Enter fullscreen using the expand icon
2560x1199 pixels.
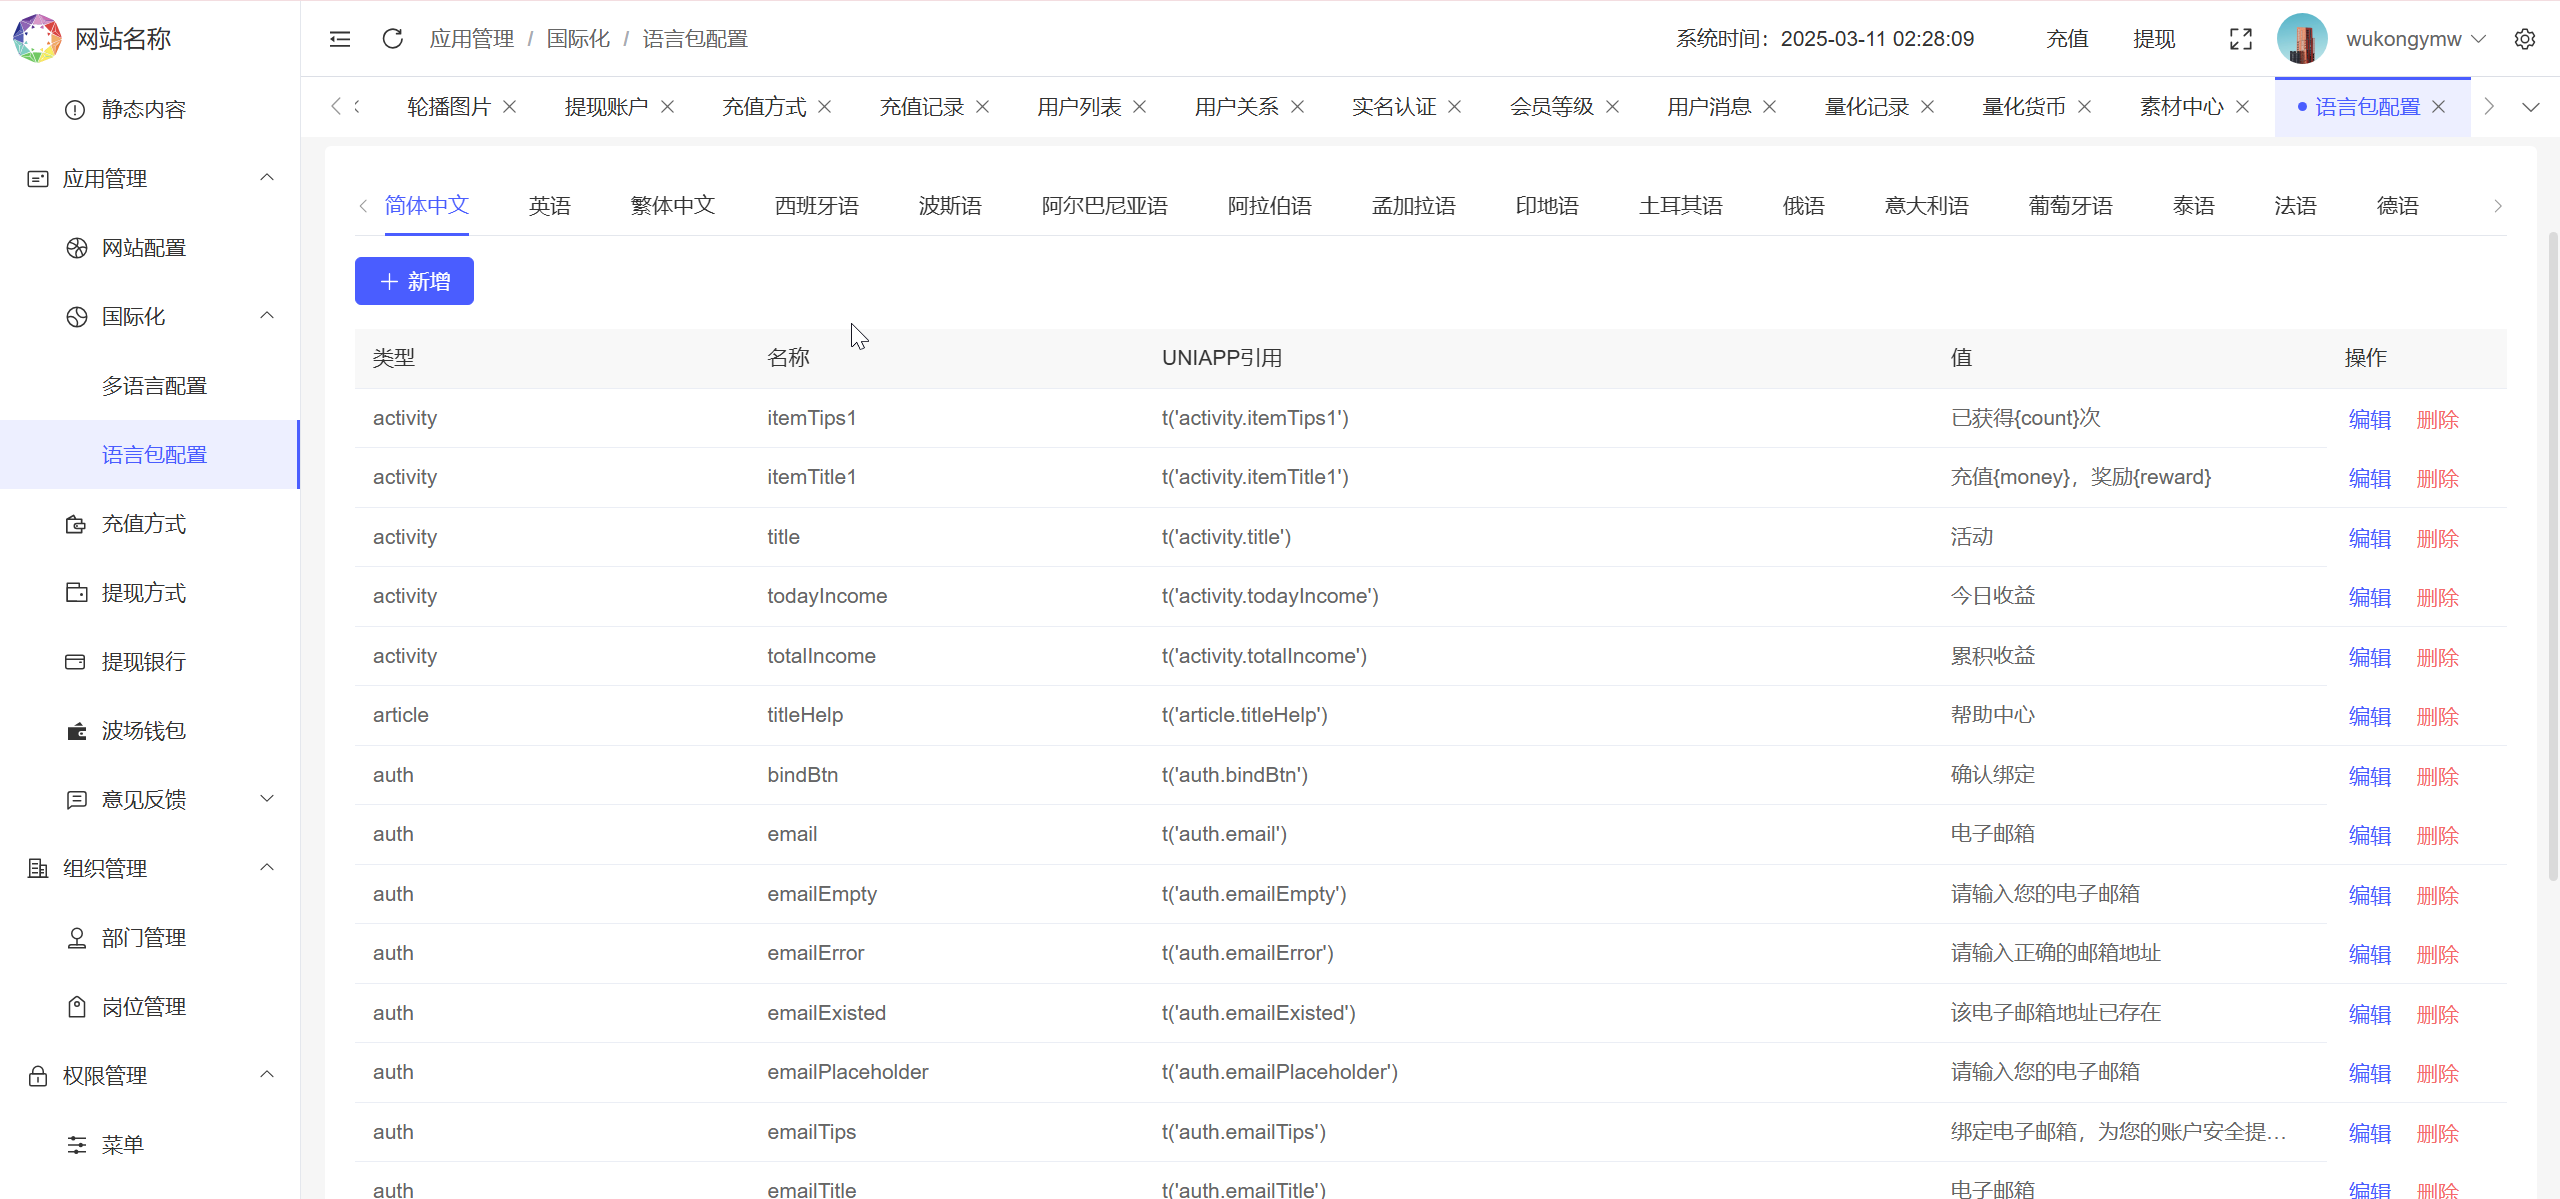click(x=2241, y=38)
